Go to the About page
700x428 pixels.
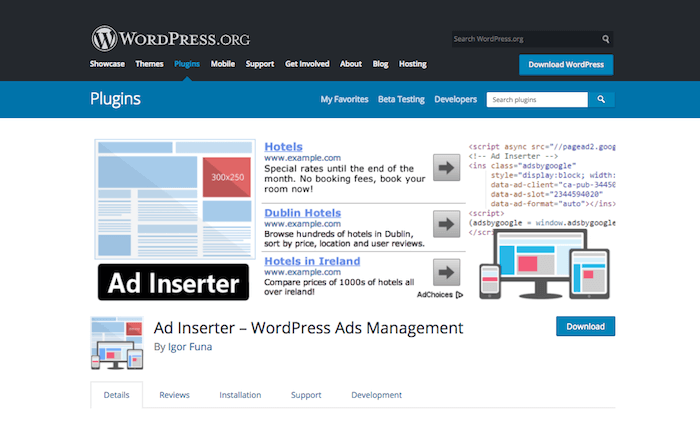(x=351, y=64)
